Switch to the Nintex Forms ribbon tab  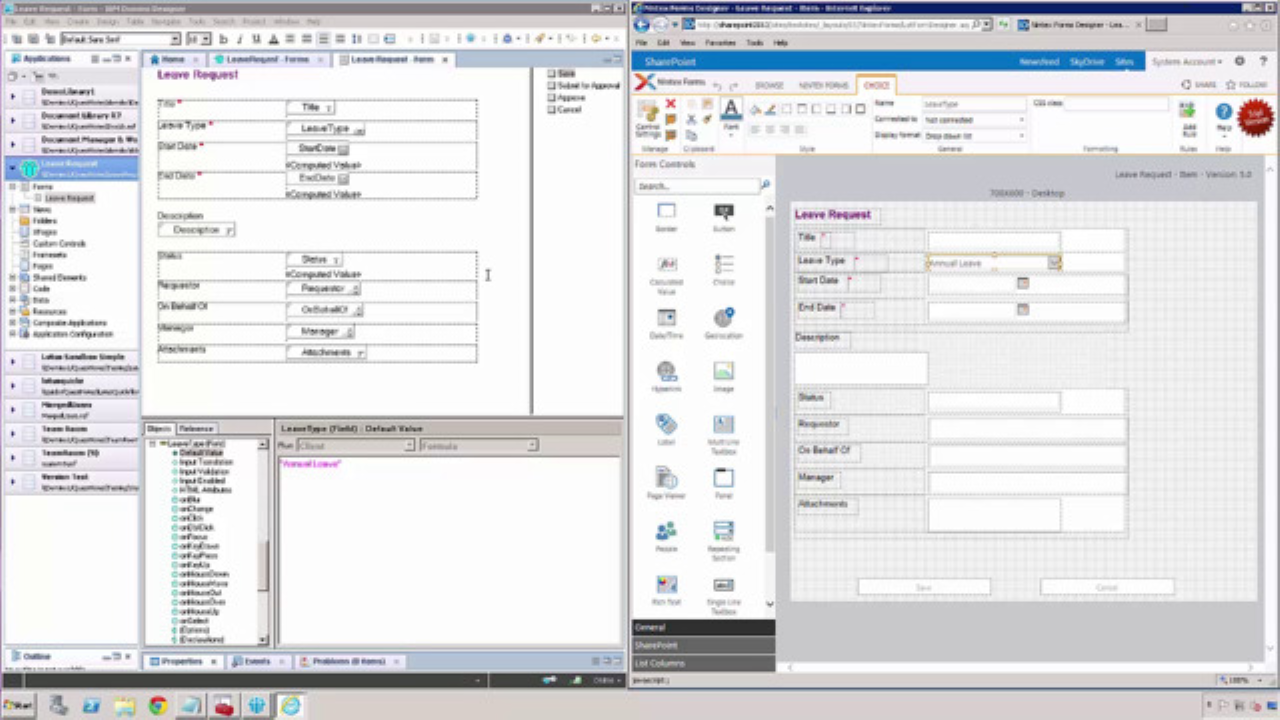[822, 86]
